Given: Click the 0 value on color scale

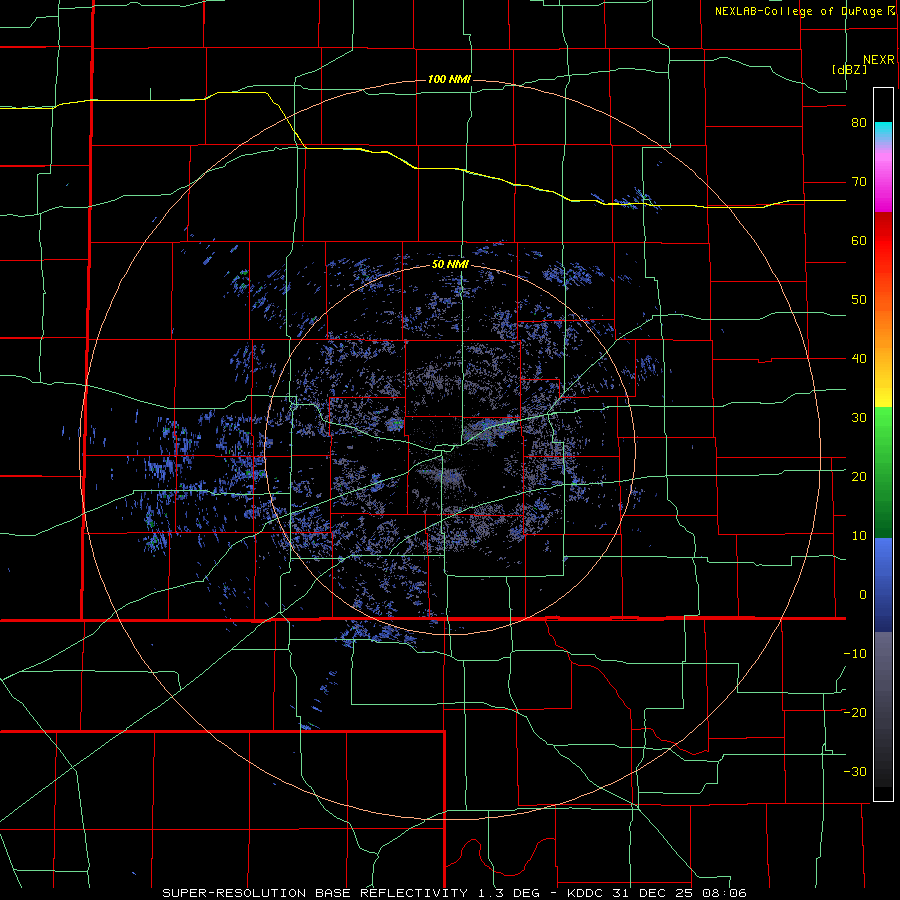Looking at the screenshot, I should point(863,595).
